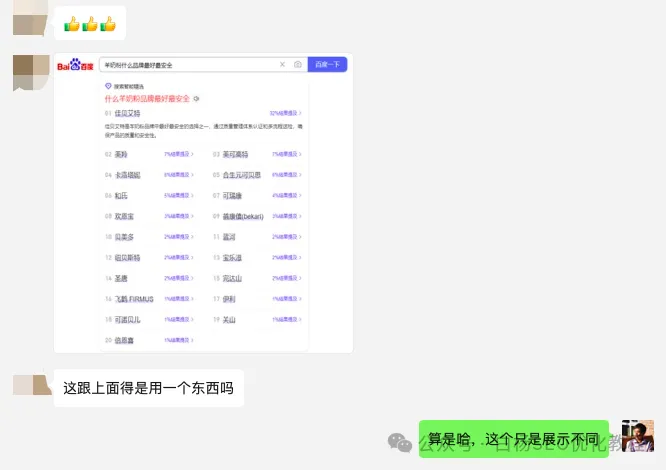The image size is (666, 470).
Task: Expand result mentions for 蓝河
Action: coord(286,237)
